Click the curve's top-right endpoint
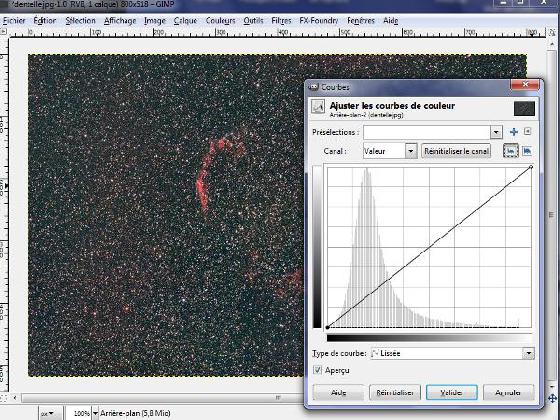 coord(531,167)
